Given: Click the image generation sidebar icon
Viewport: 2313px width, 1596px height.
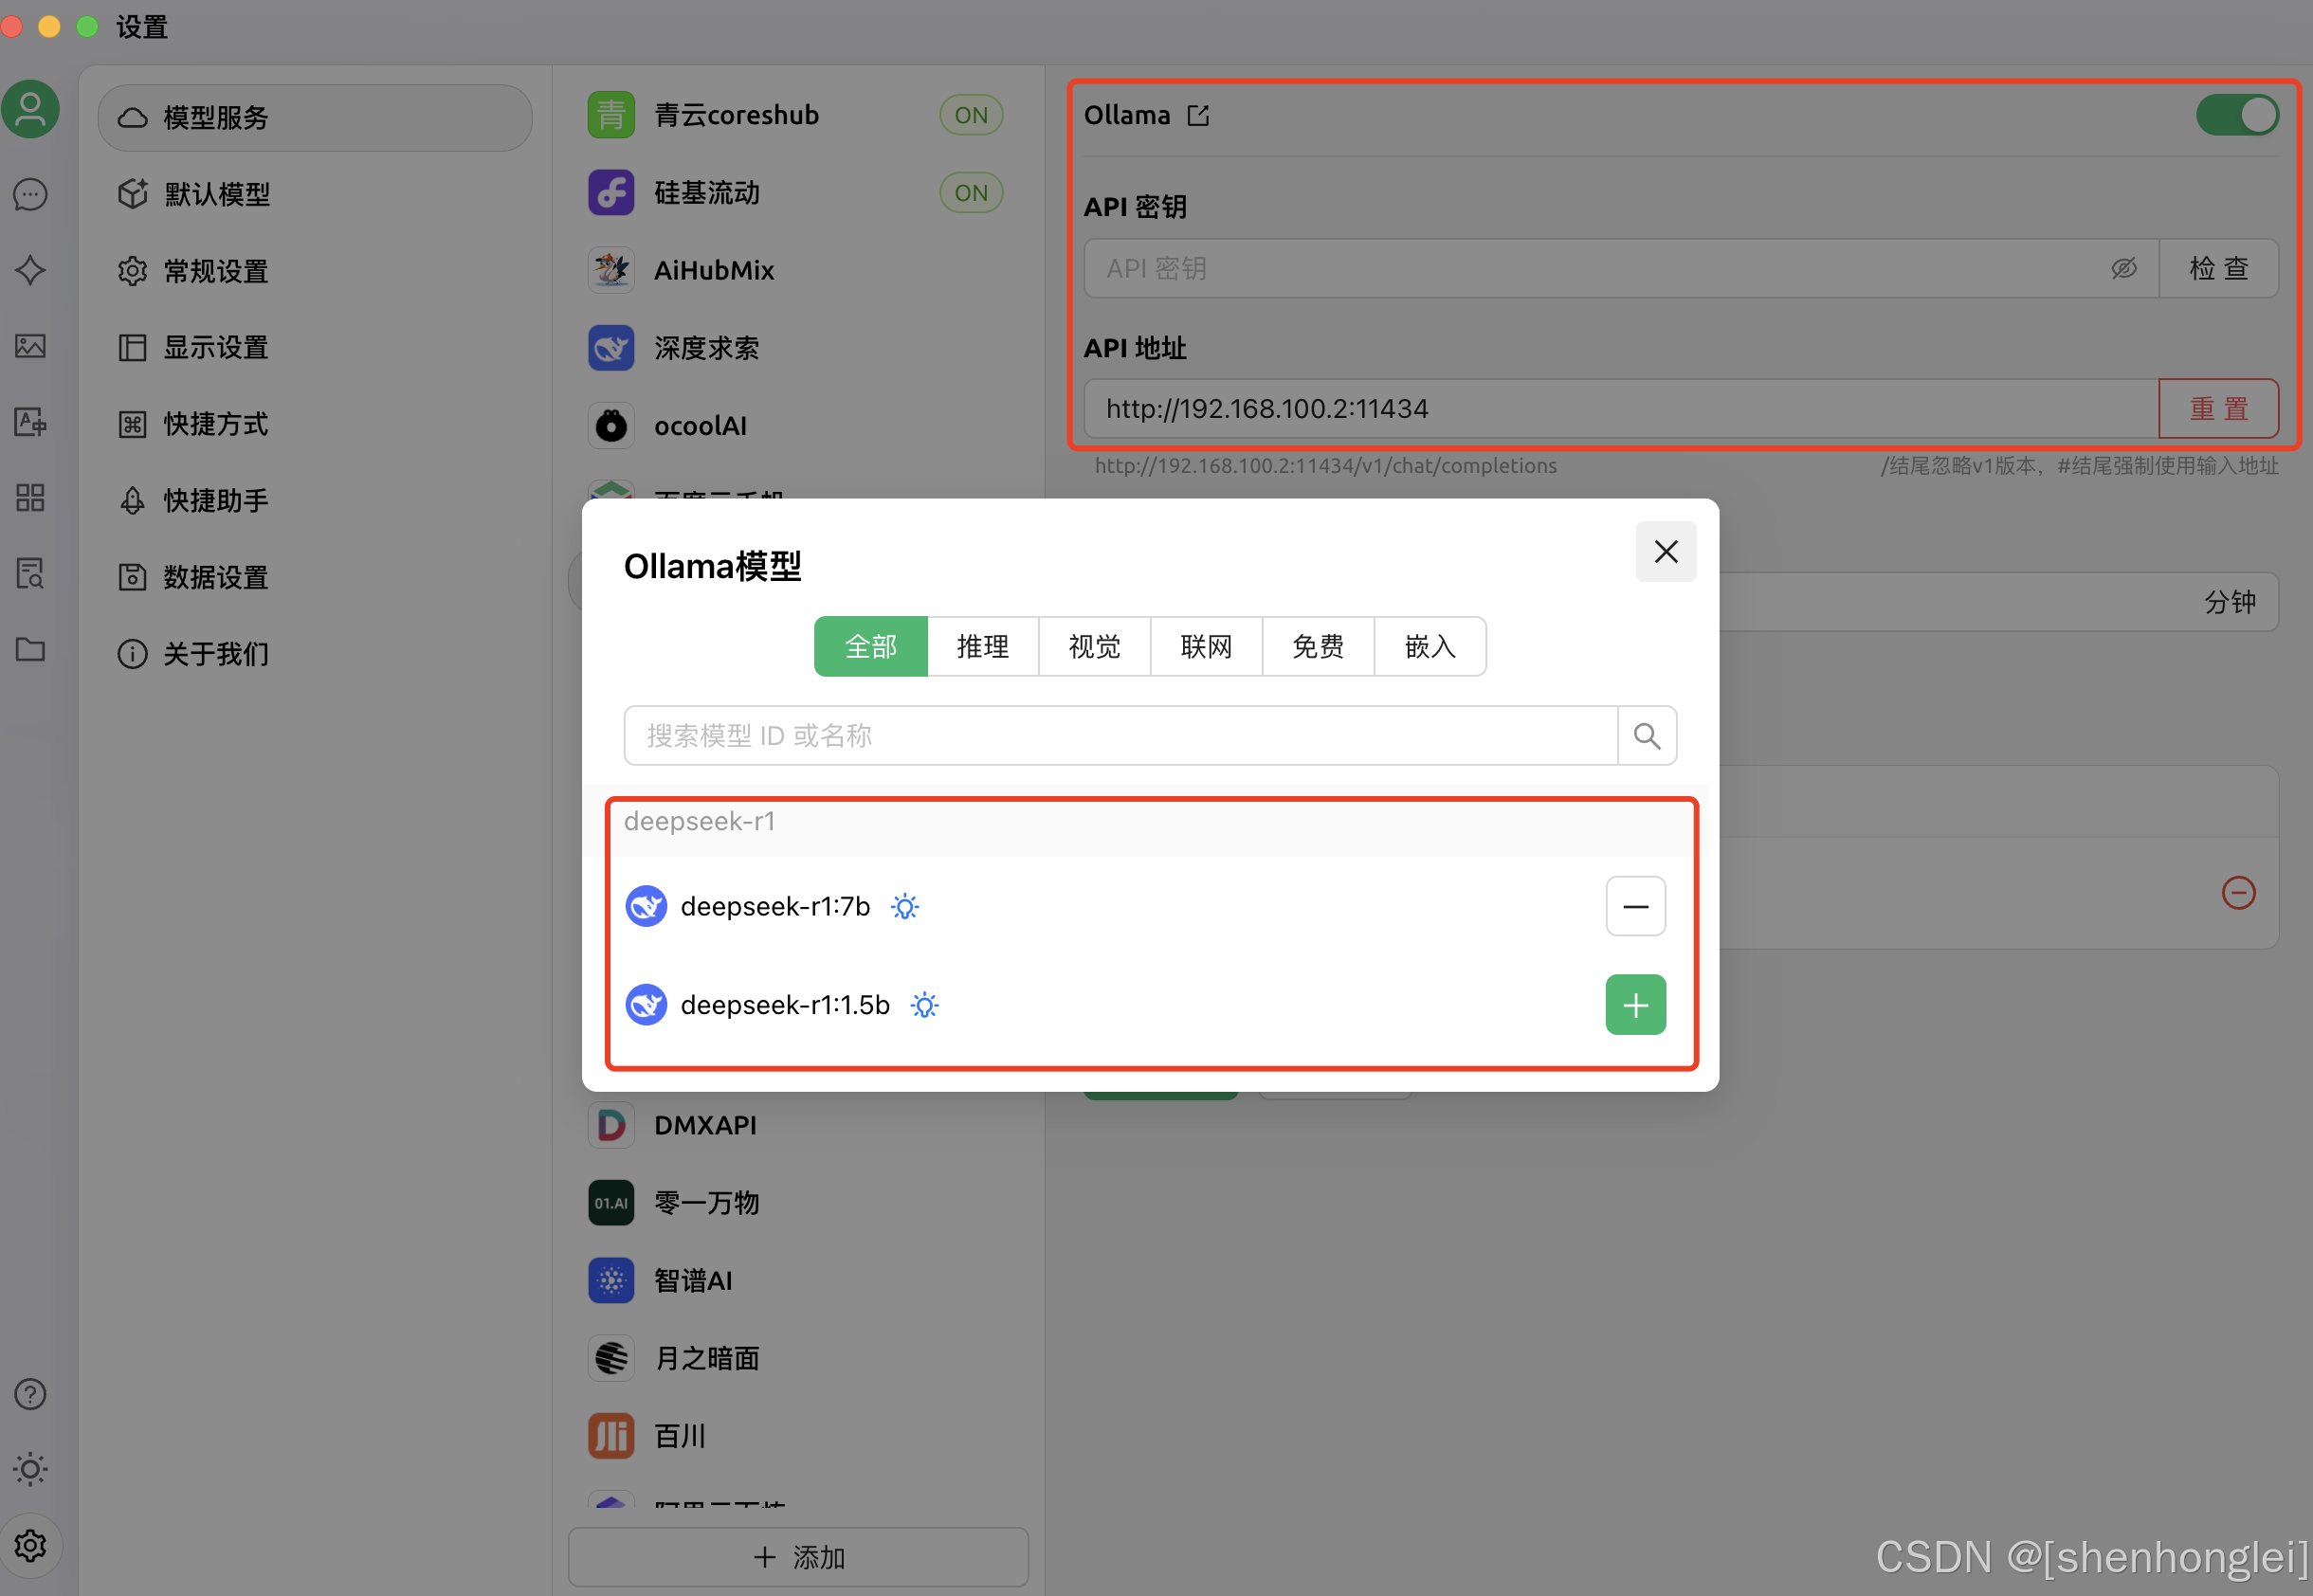Looking at the screenshot, I should [x=30, y=346].
